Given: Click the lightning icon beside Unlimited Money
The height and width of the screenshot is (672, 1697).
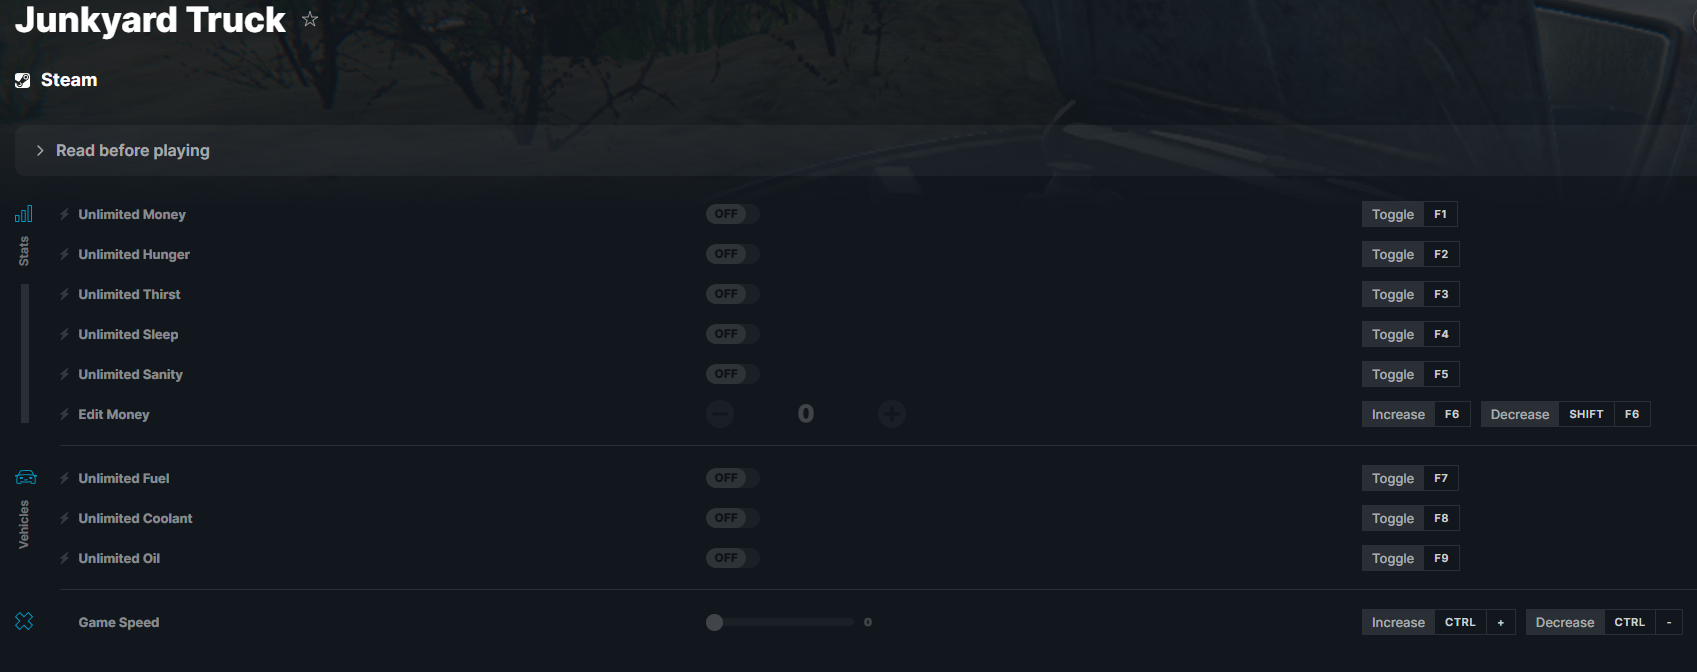Looking at the screenshot, I should point(64,214).
